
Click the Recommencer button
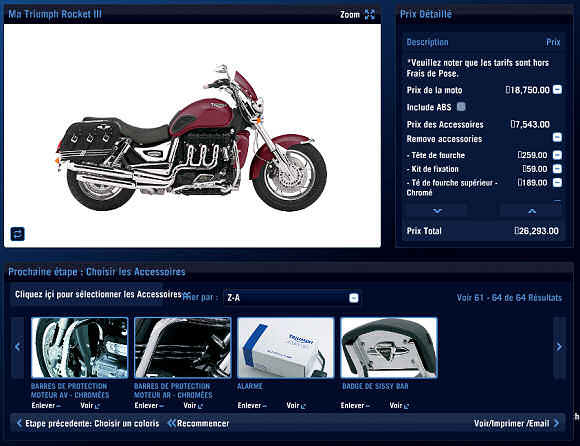coord(199,423)
